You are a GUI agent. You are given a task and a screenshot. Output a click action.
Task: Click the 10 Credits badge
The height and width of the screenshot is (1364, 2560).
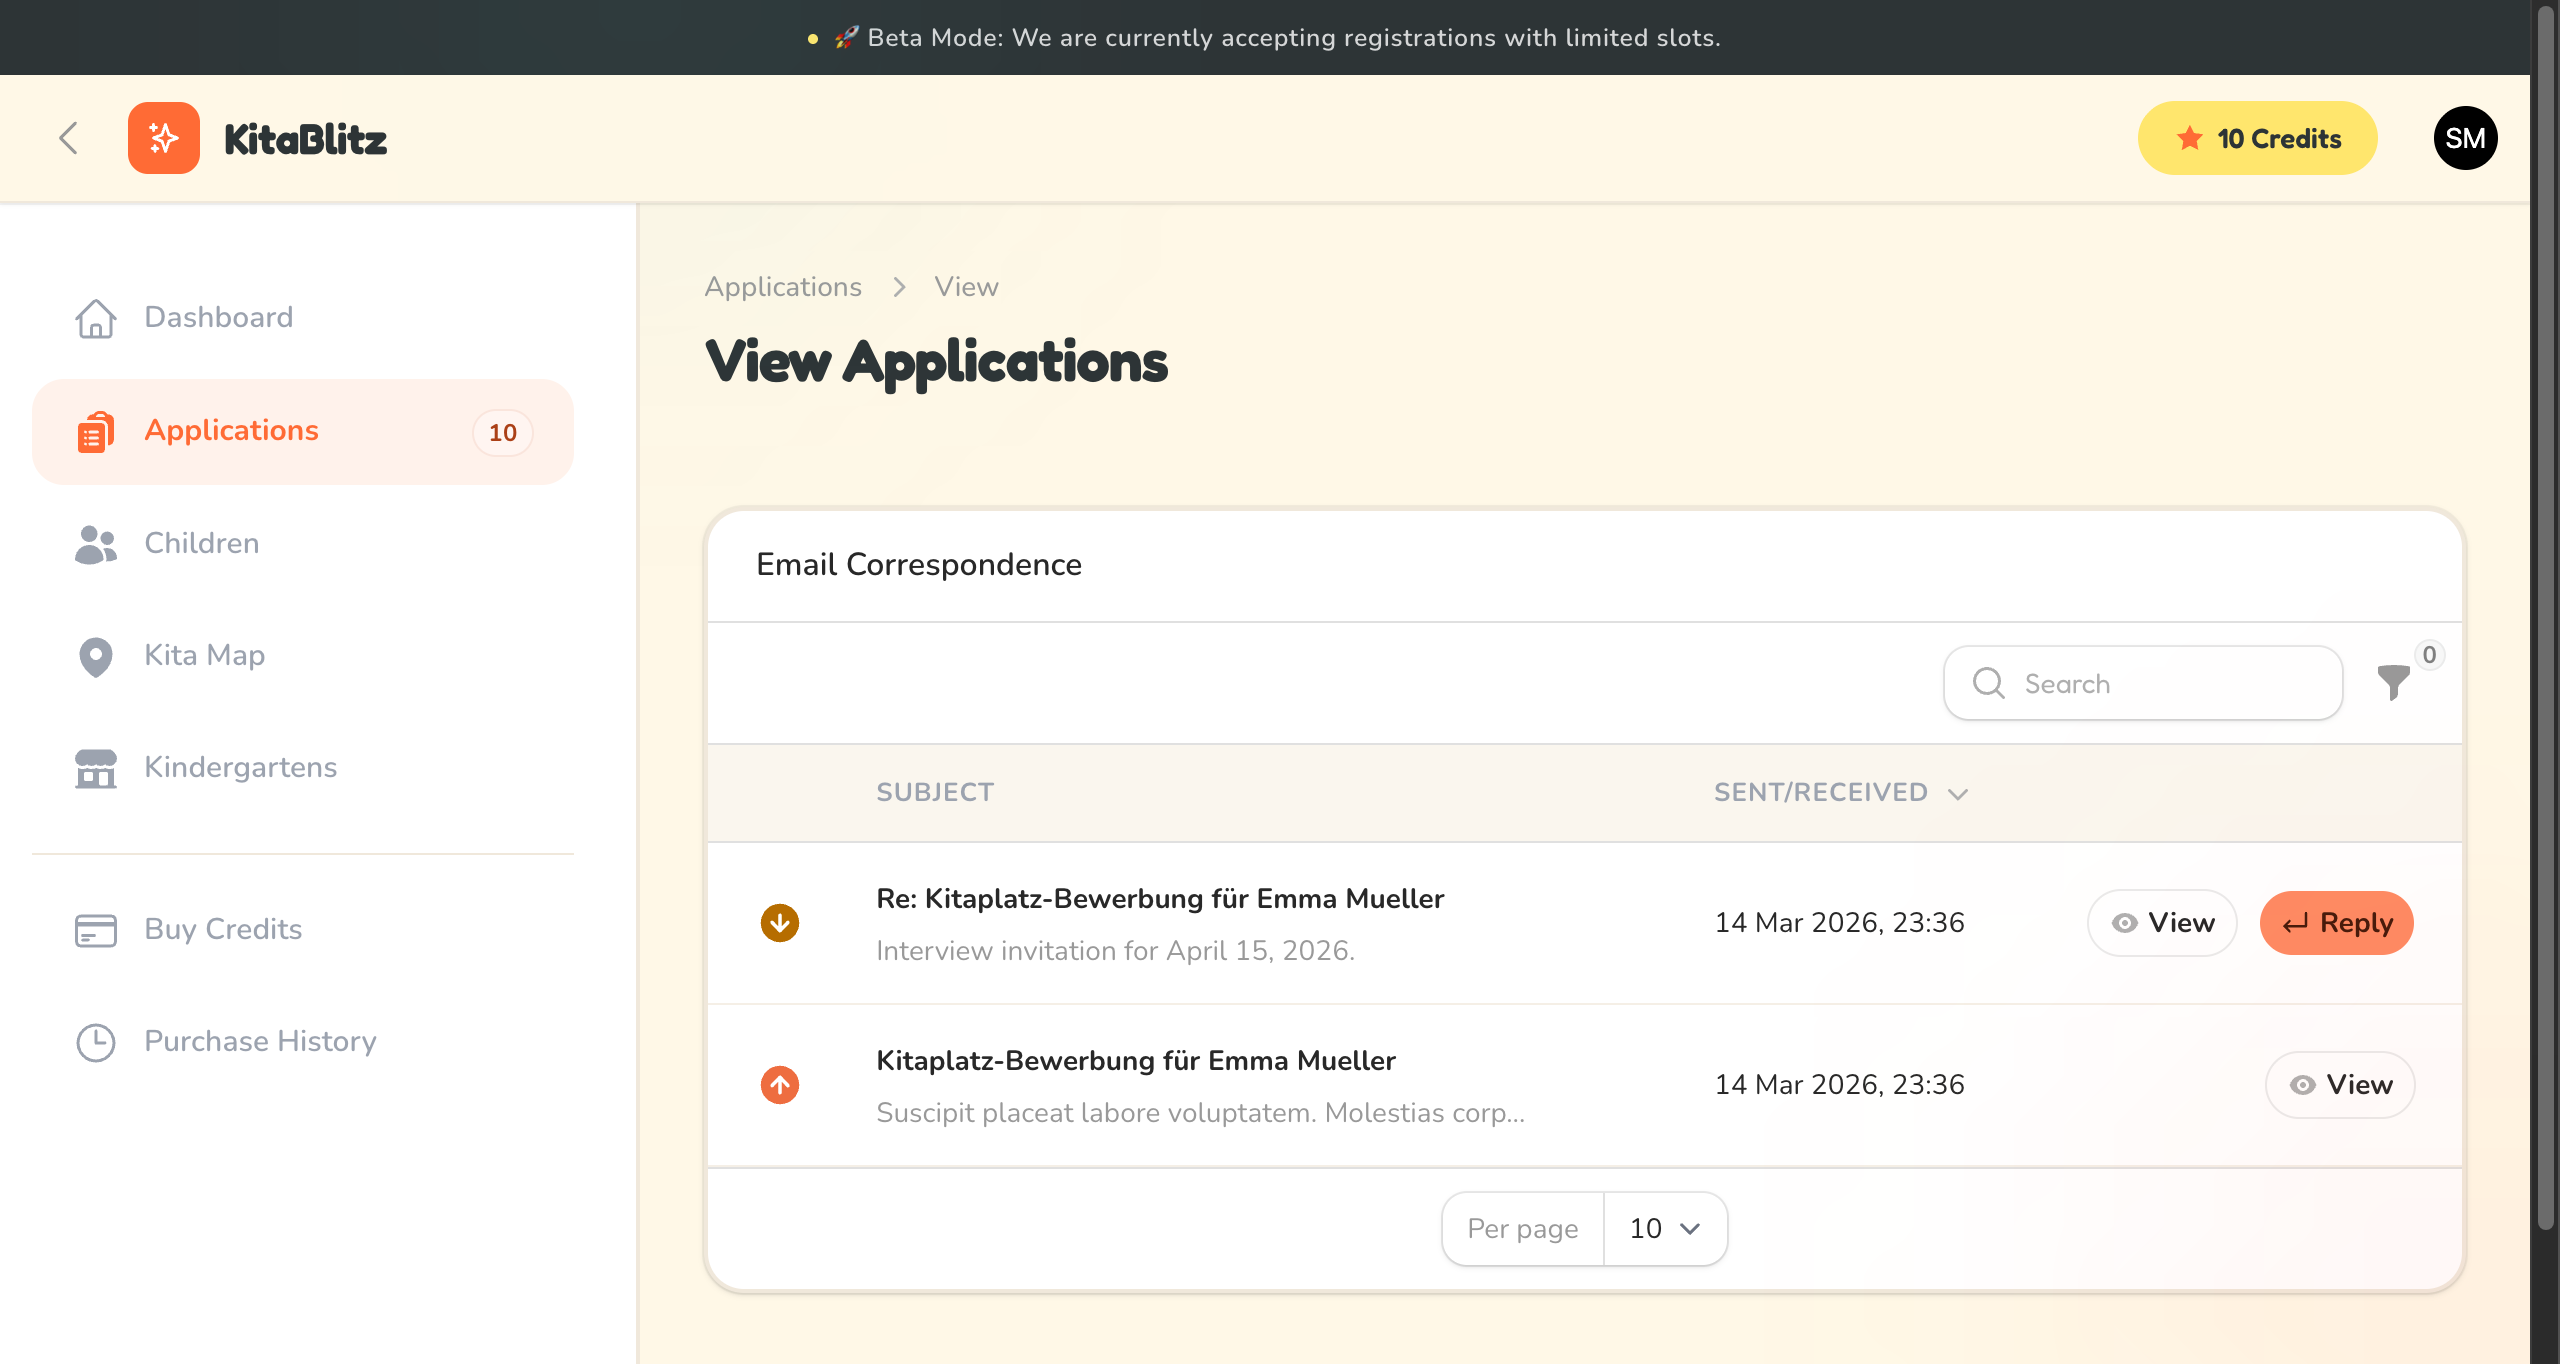(2257, 138)
